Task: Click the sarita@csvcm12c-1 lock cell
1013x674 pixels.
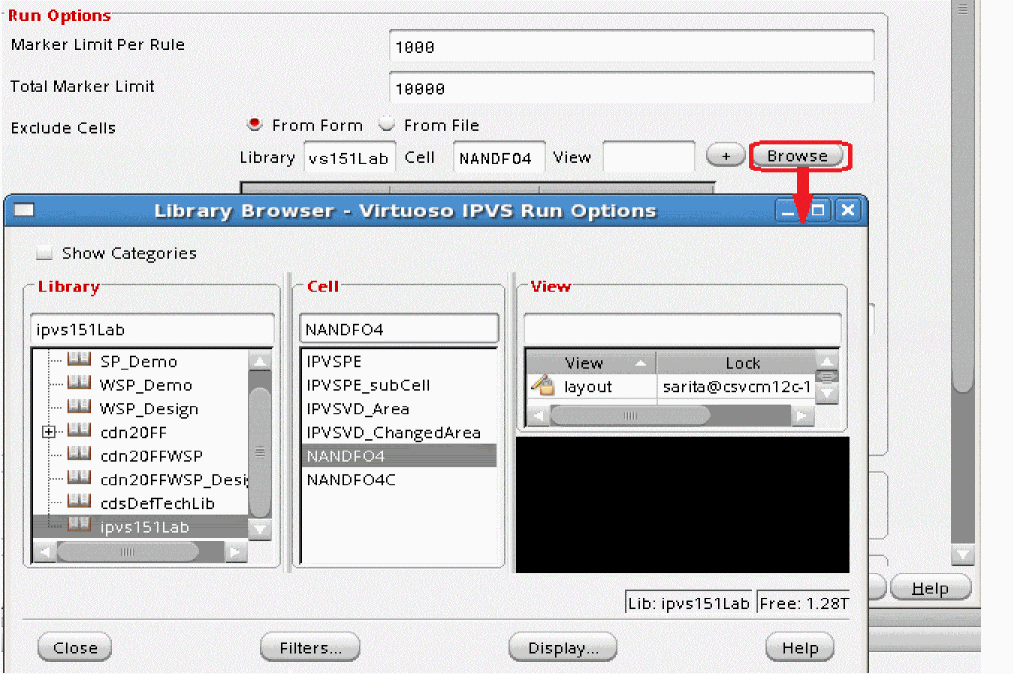Action: tap(736, 386)
